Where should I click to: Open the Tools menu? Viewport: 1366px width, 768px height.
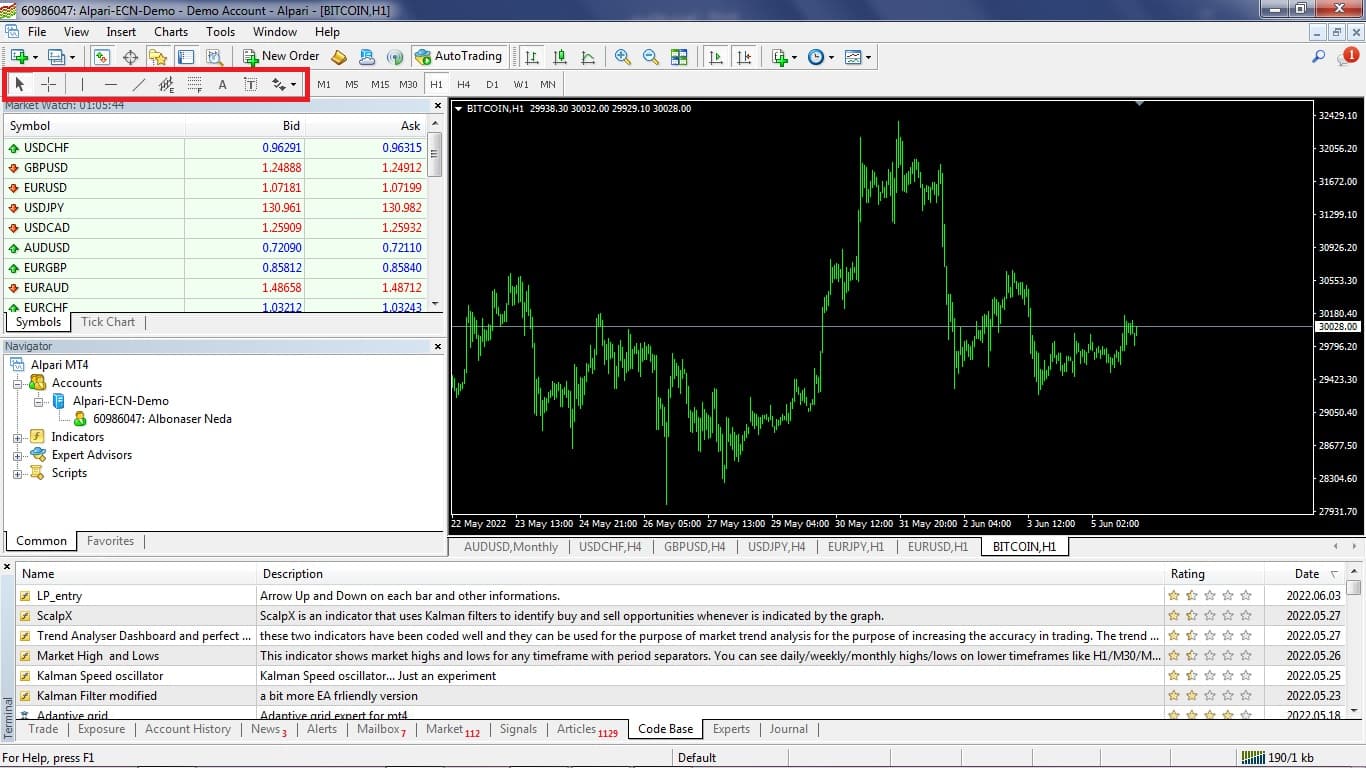[x=220, y=32]
